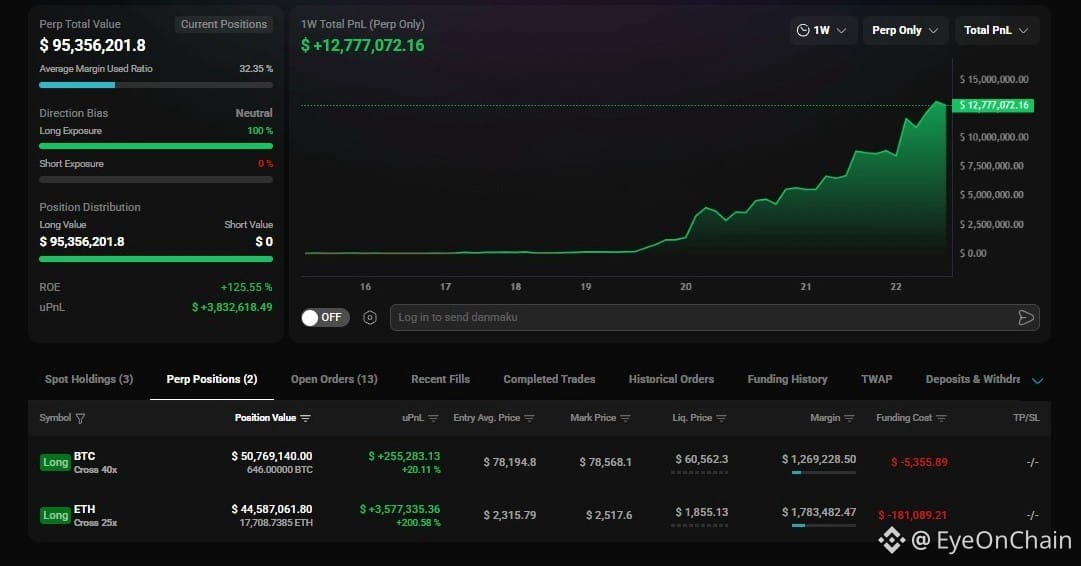Select the Perp Positions (2) tab
This screenshot has width=1081, height=566.
pyautogui.click(x=212, y=379)
